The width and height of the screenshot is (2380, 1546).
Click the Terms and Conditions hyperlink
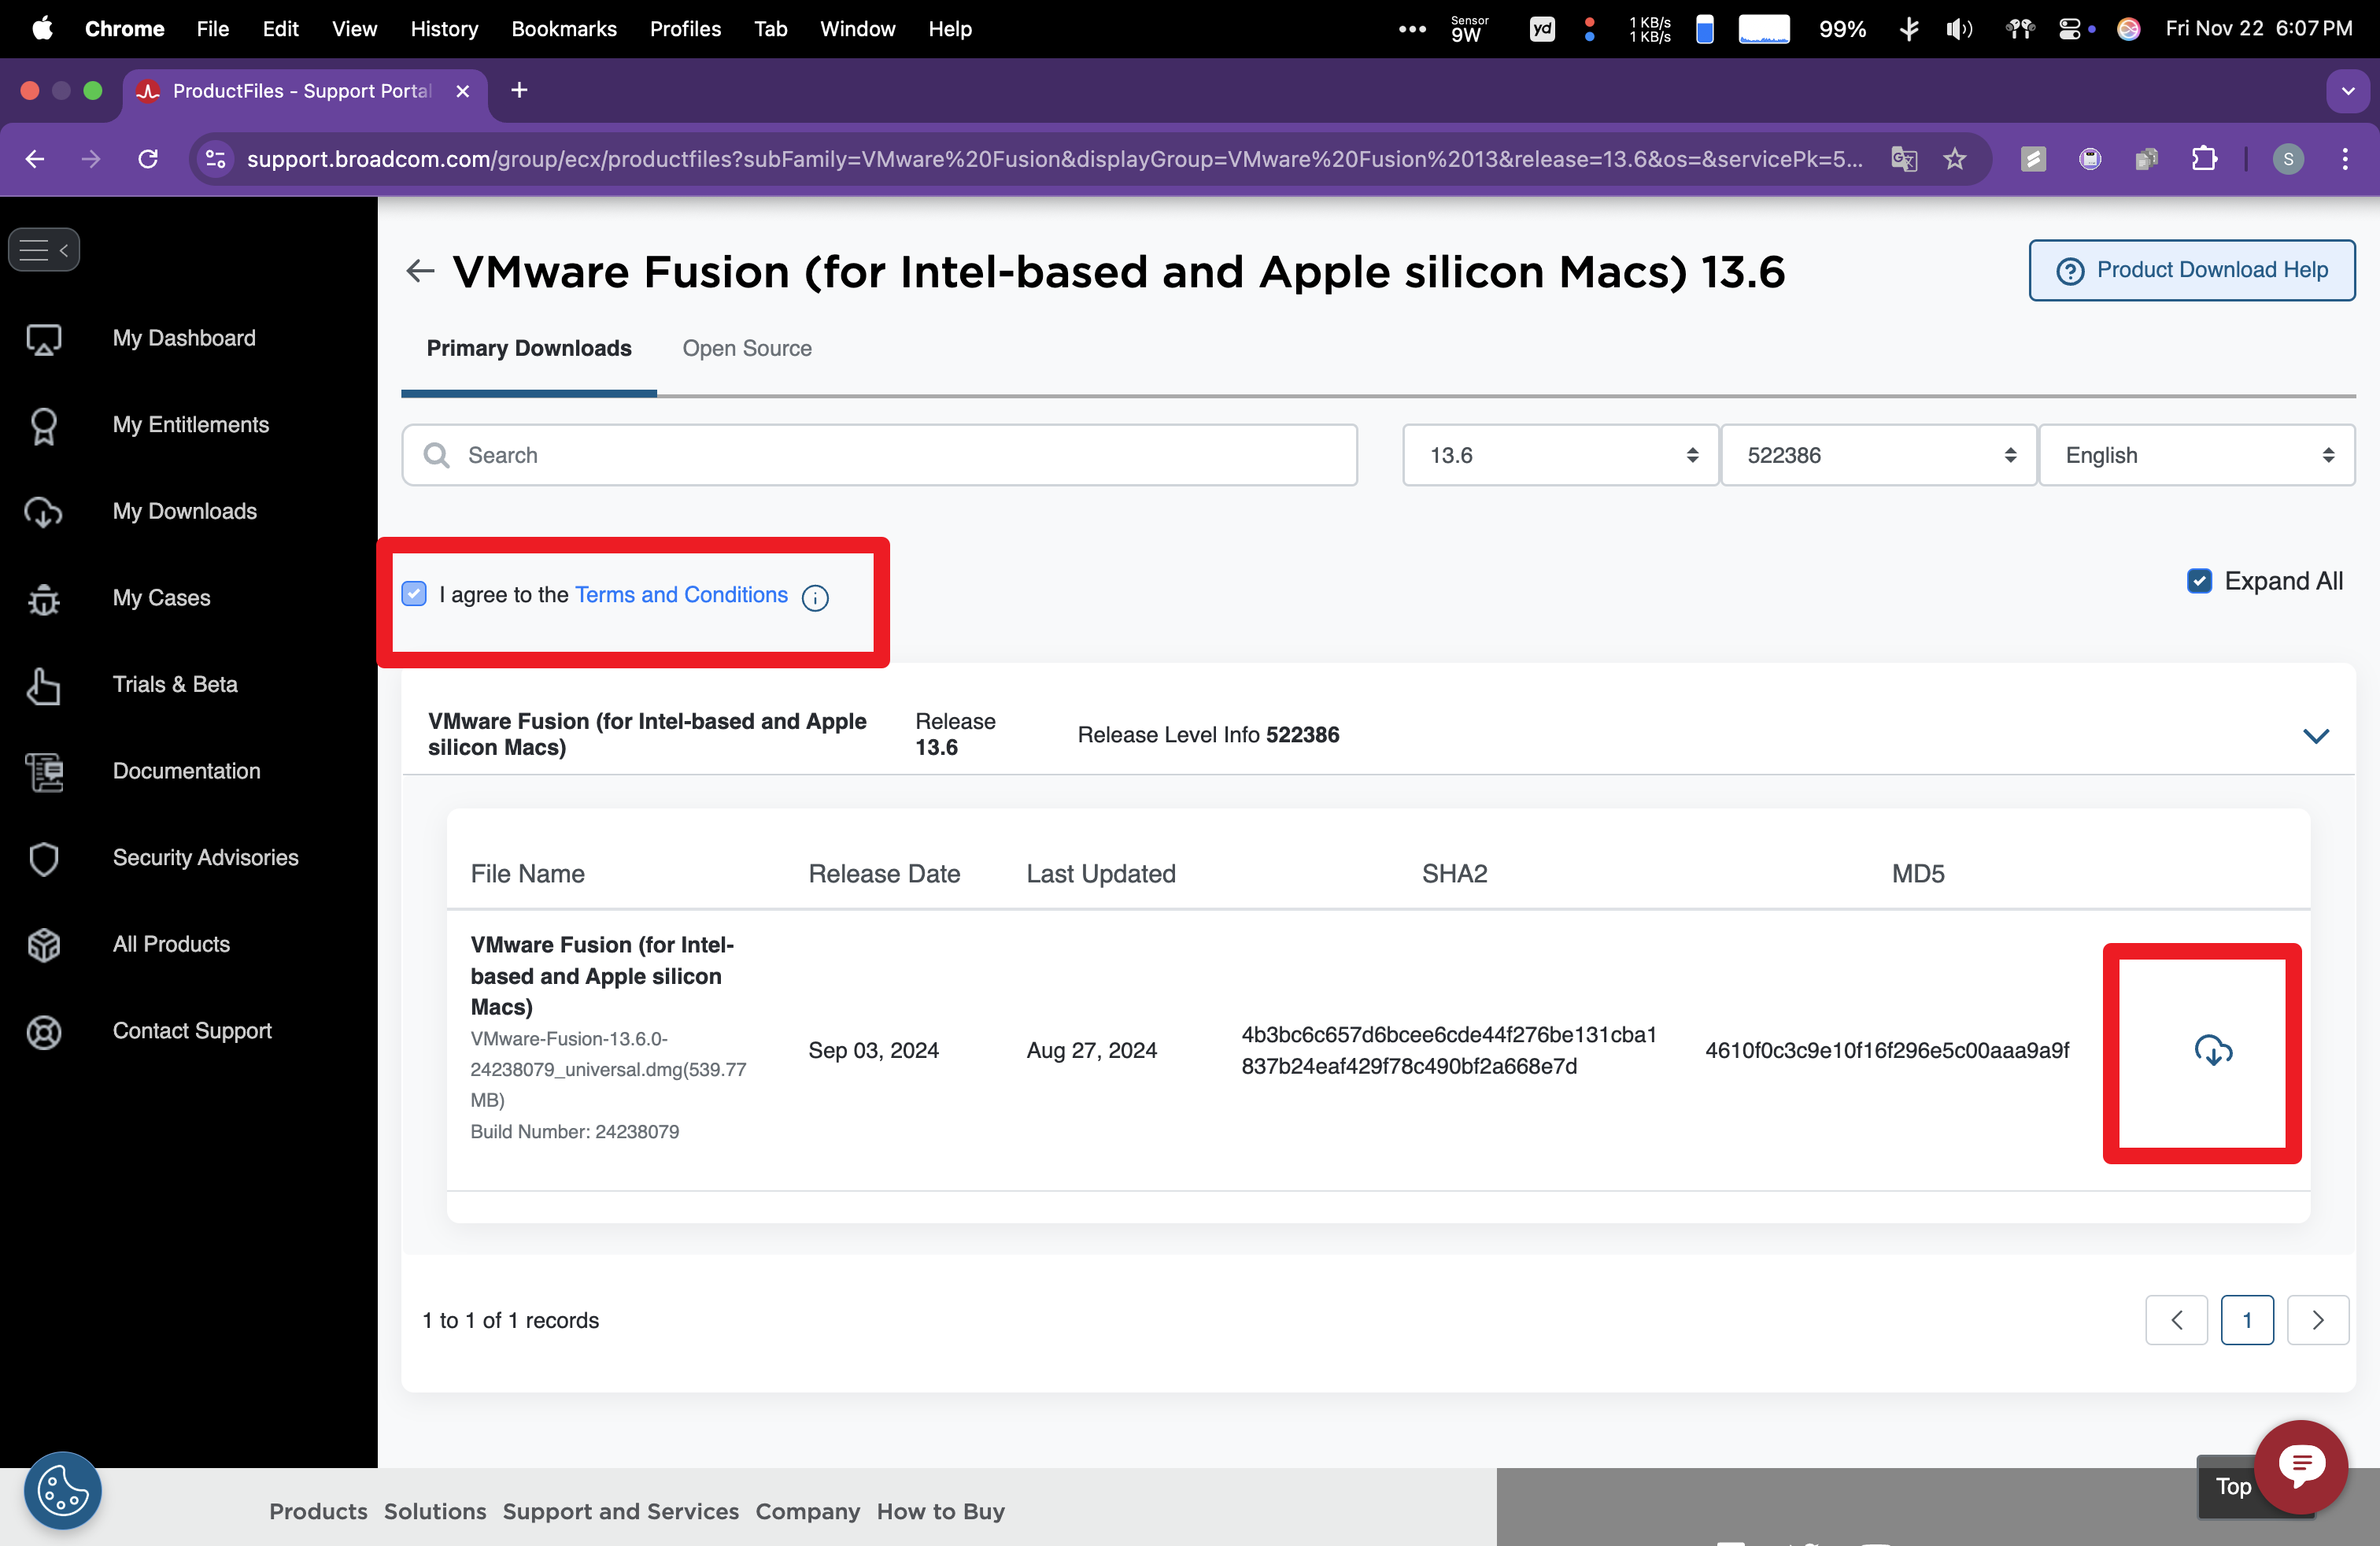tap(682, 594)
